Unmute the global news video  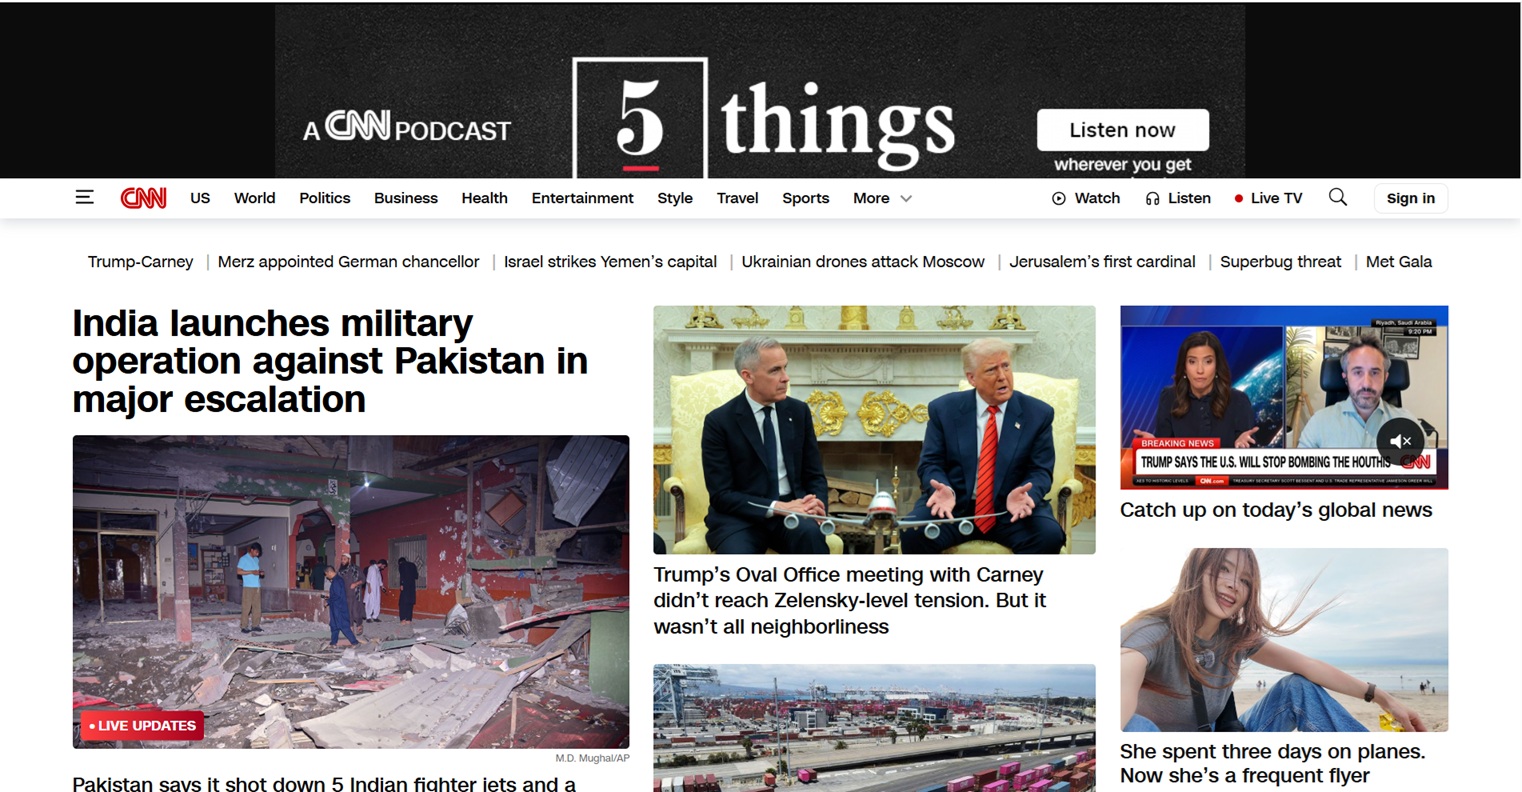point(1400,440)
